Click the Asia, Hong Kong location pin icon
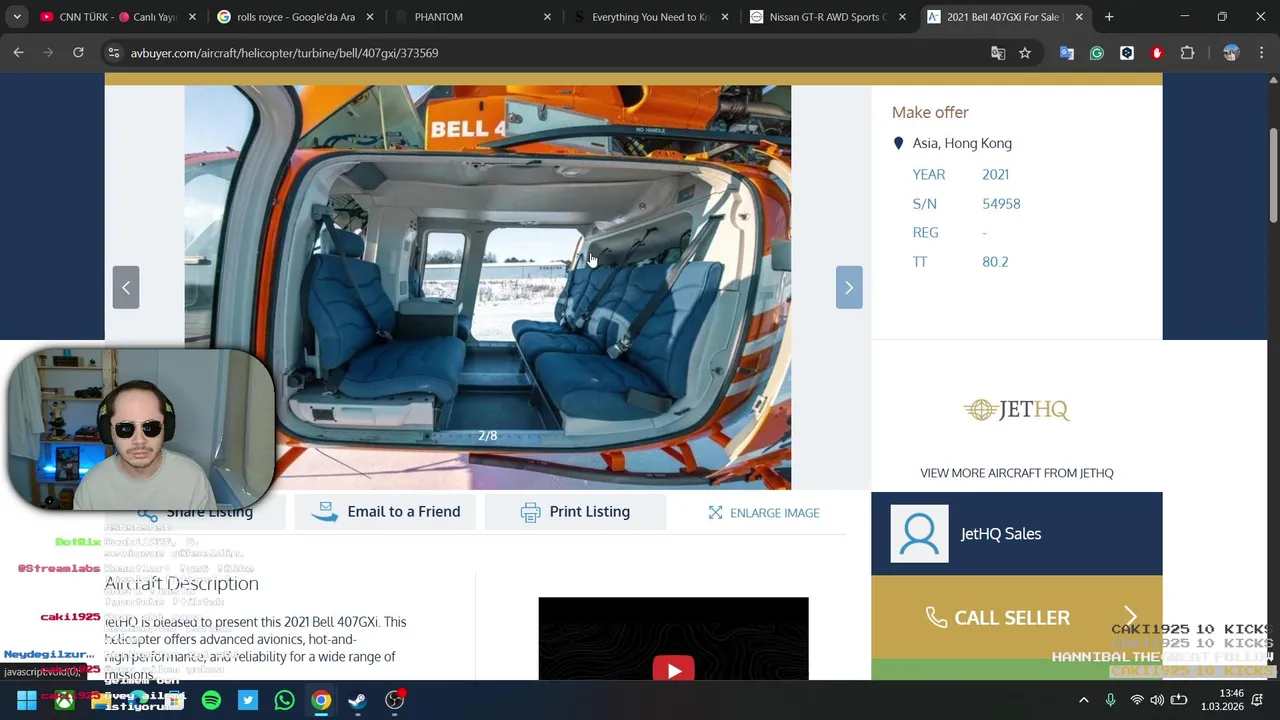Image resolution: width=1280 pixels, height=720 pixels. click(898, 143)
